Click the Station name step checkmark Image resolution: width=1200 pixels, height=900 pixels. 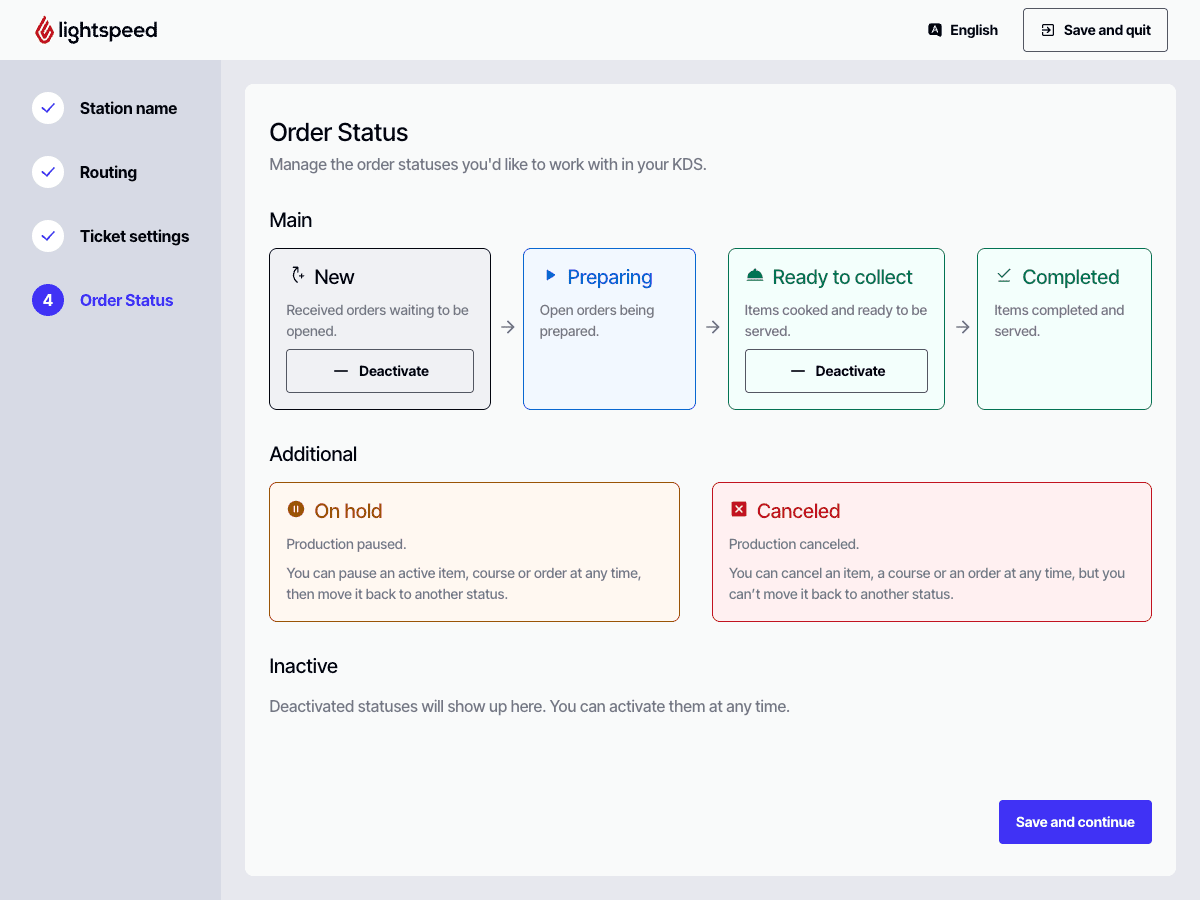[48, 108]
